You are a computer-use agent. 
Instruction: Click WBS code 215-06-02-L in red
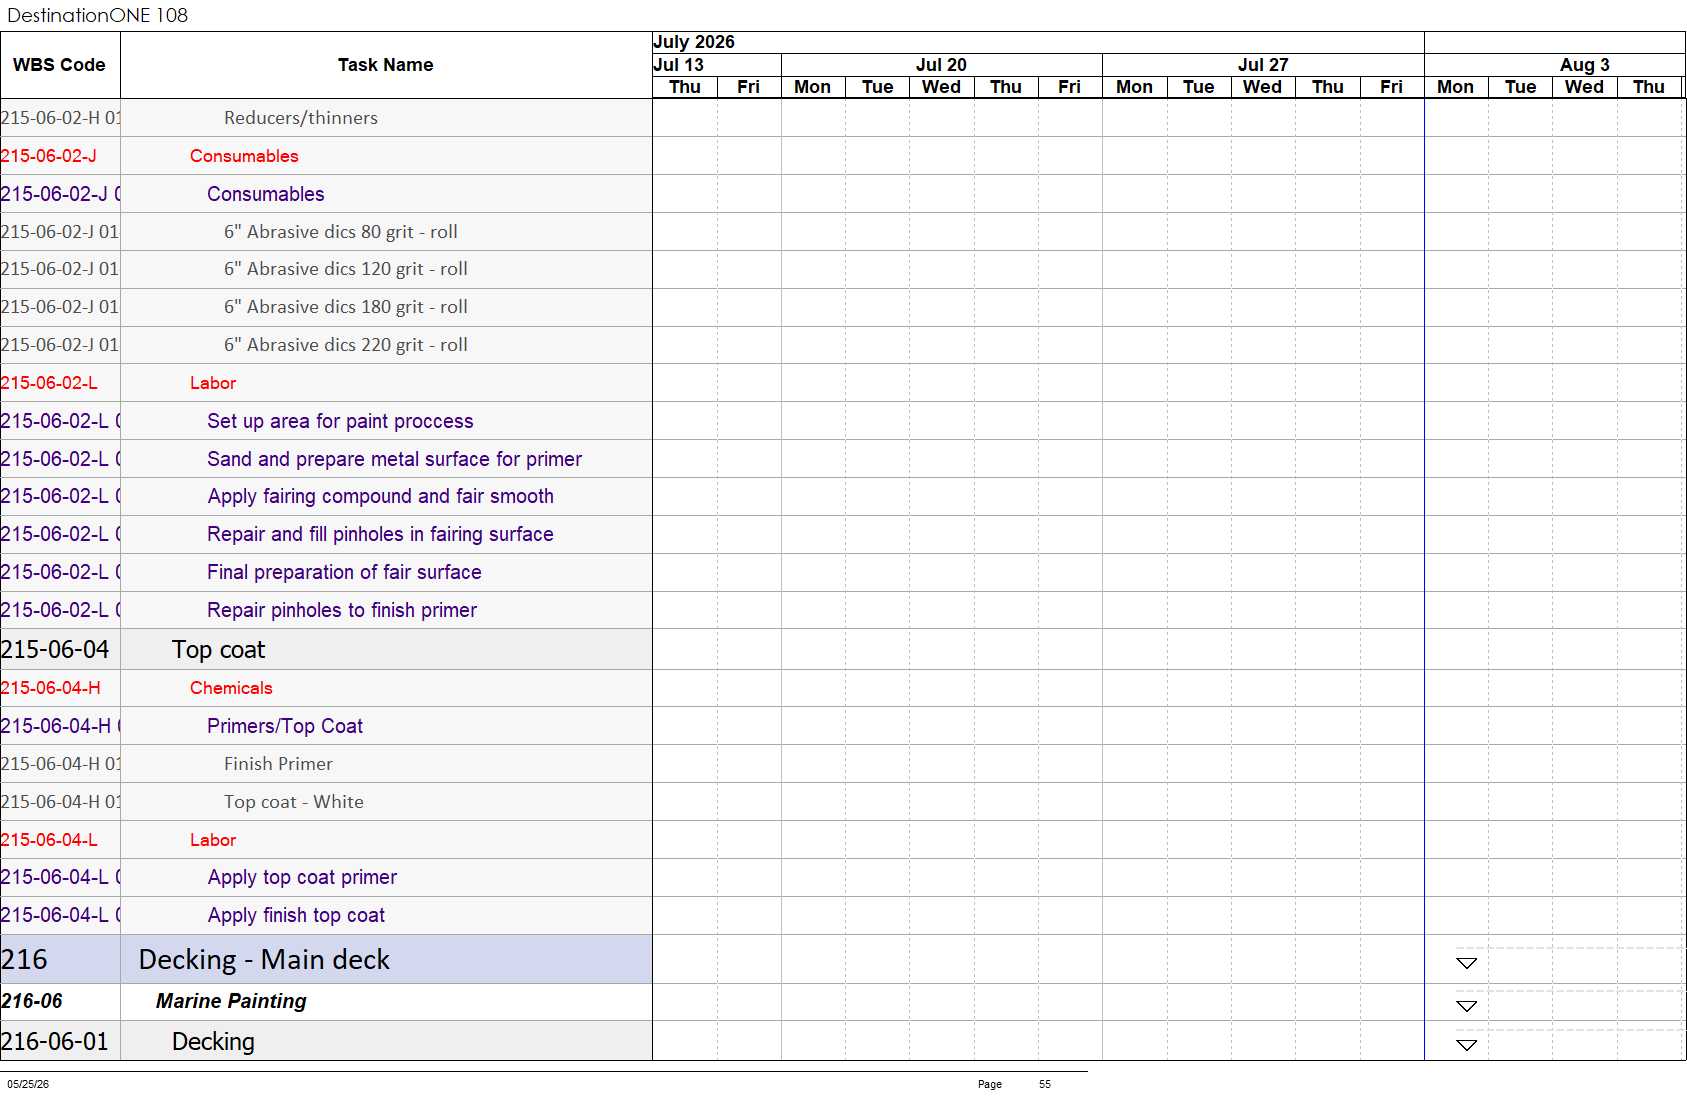[49, 383]
